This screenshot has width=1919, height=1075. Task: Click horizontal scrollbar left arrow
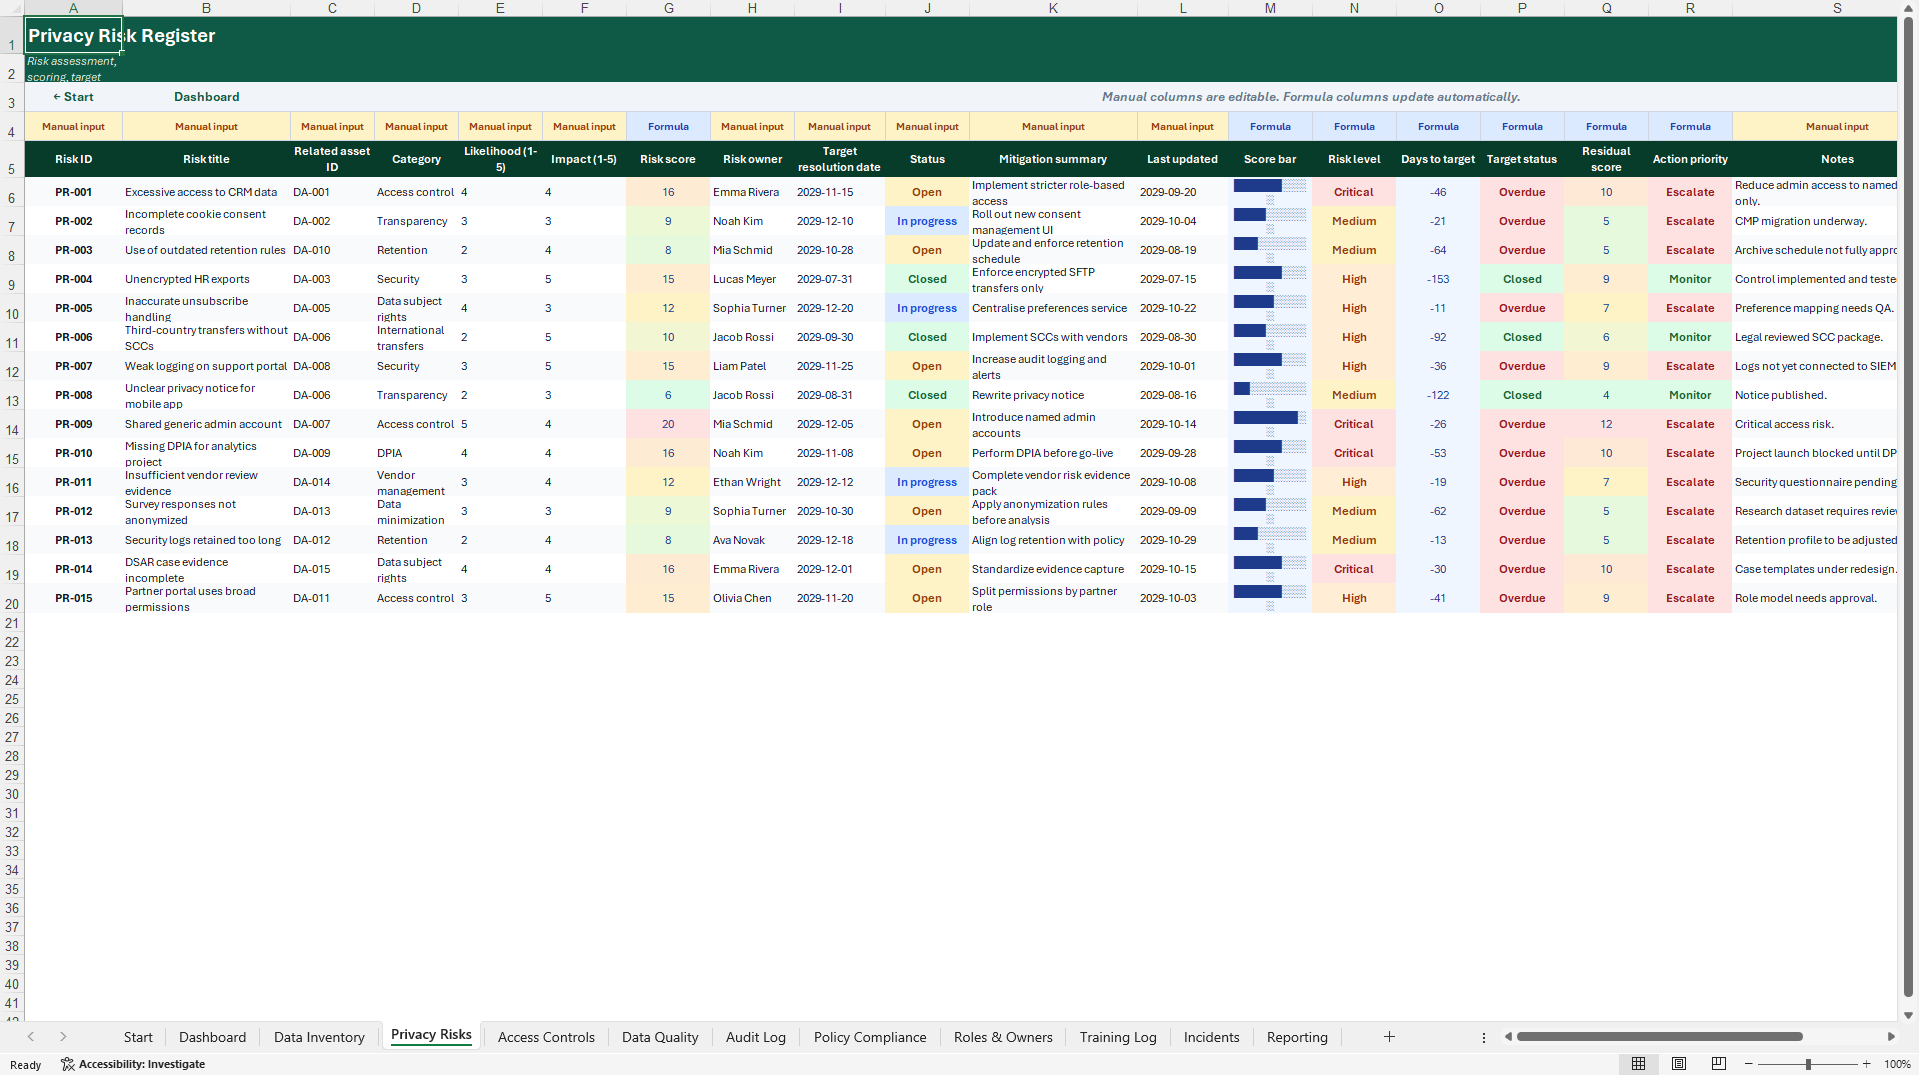pos(1508,1037)
